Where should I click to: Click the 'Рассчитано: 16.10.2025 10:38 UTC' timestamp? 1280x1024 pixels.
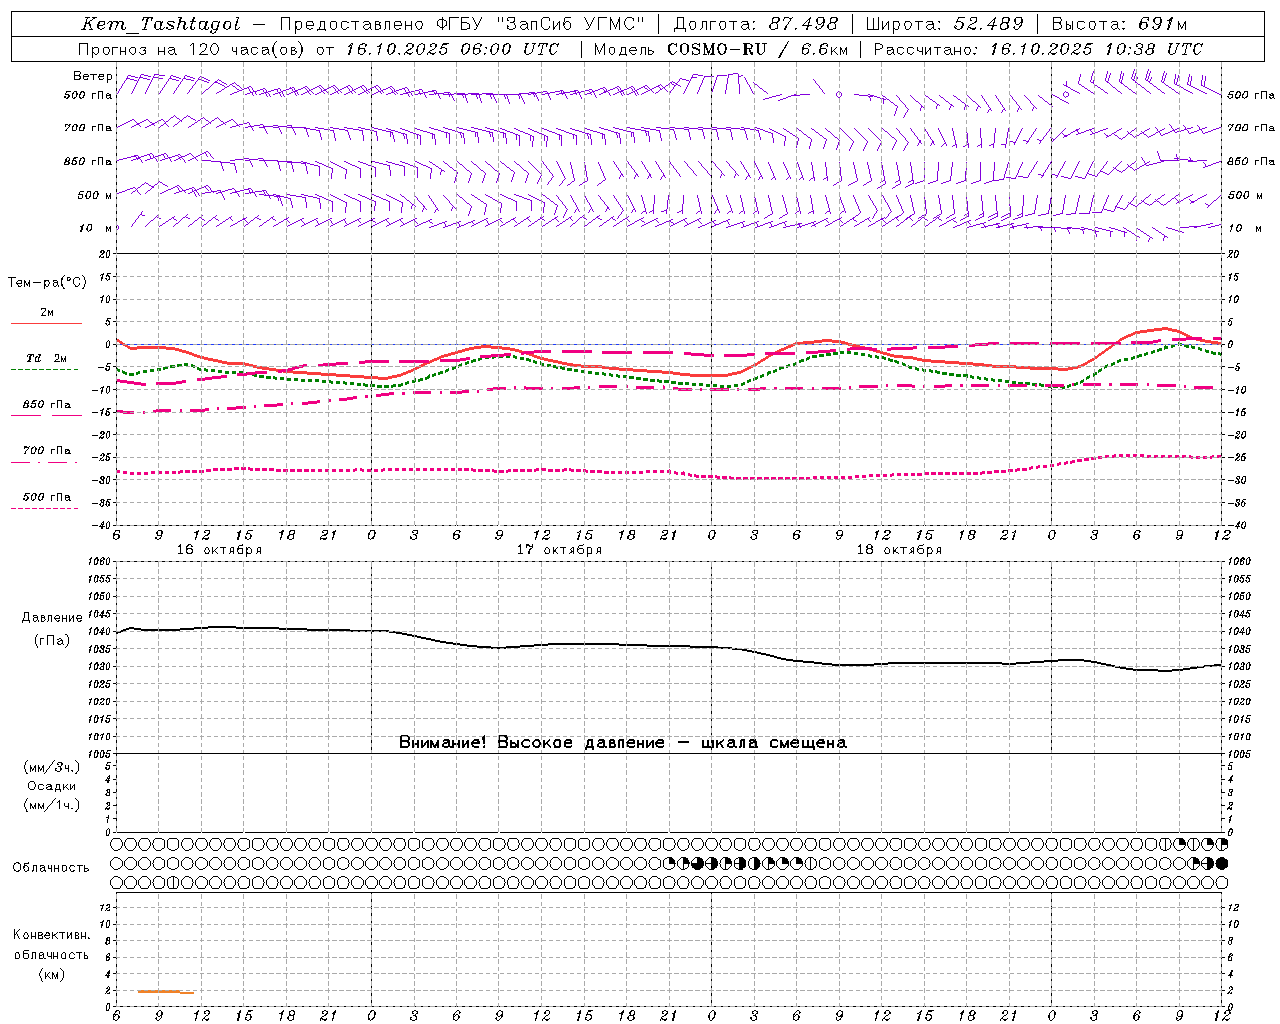point(1038,49)
